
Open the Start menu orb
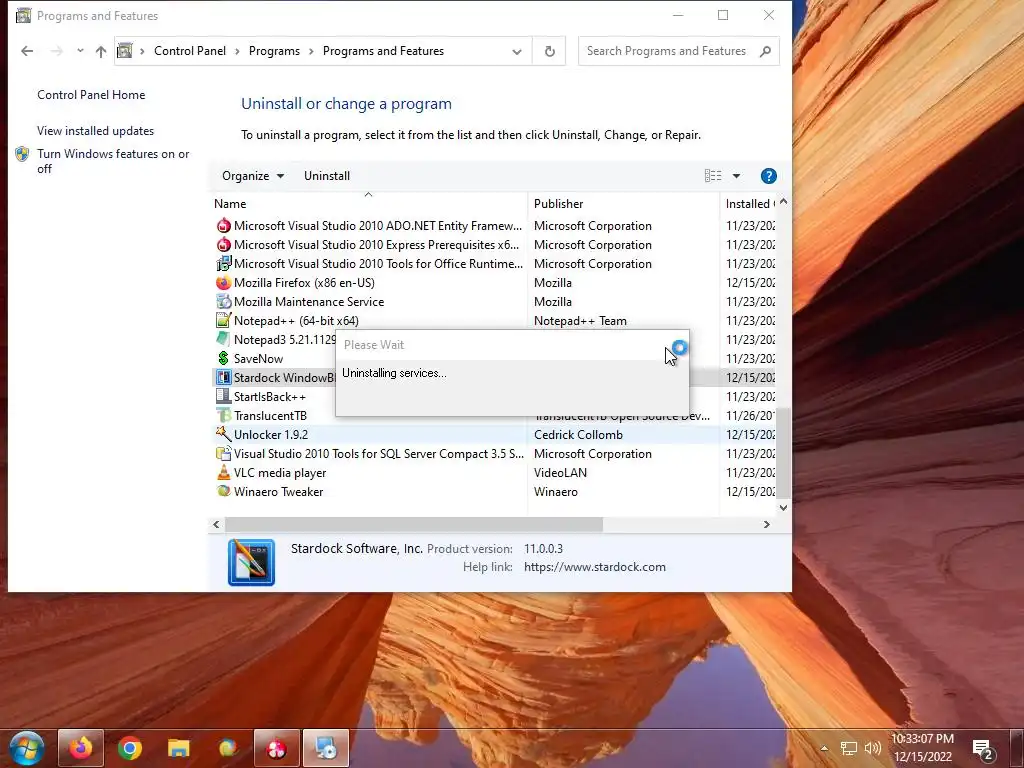[x=27, y=748]
